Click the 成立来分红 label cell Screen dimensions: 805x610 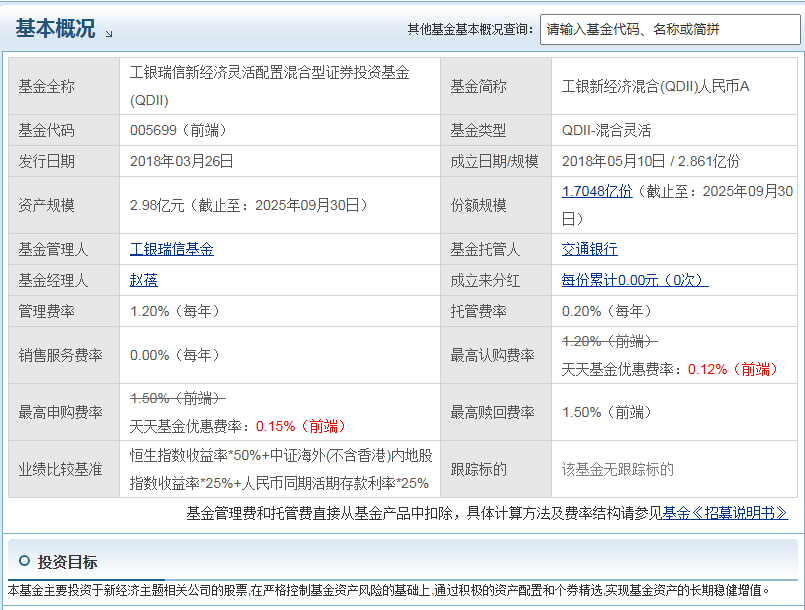[496, 280]
